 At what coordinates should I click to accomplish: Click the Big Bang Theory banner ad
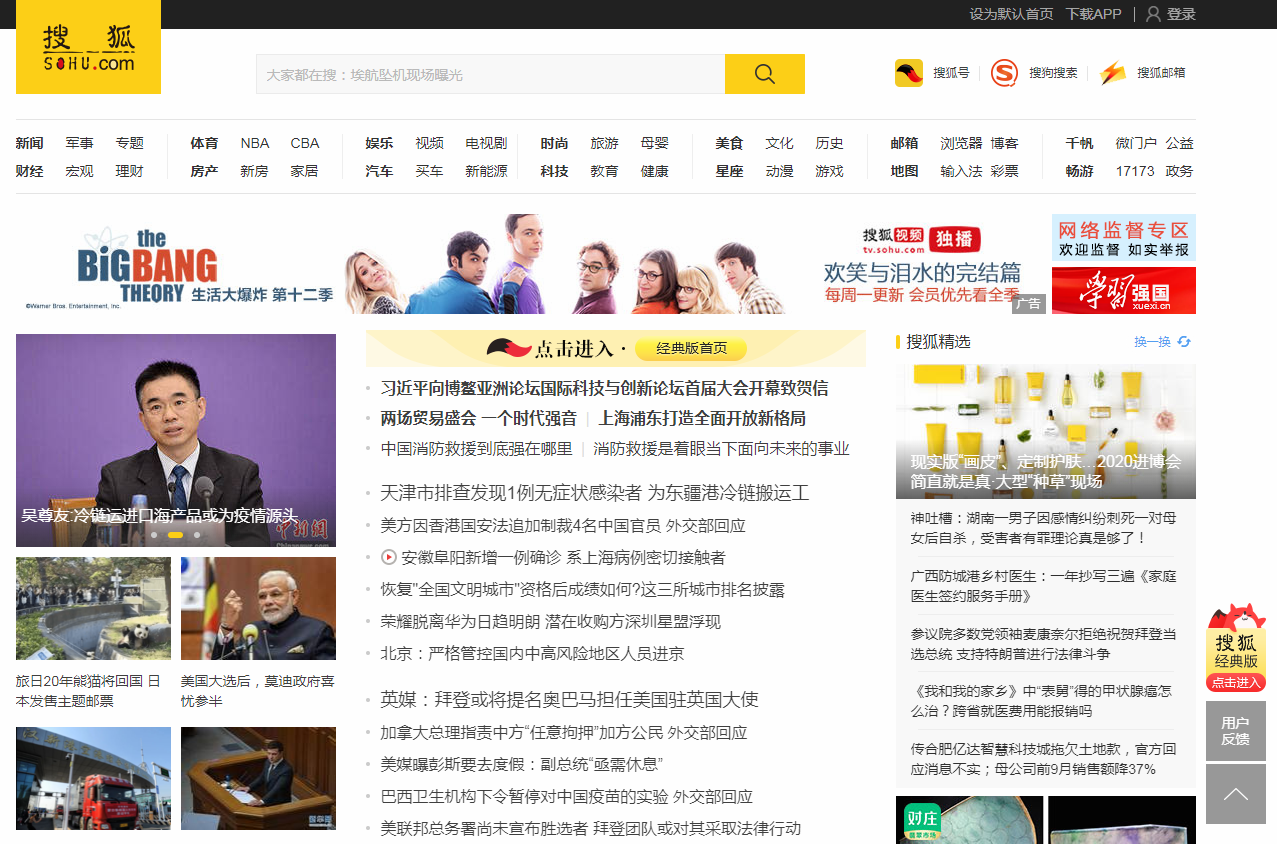[531, 264]
